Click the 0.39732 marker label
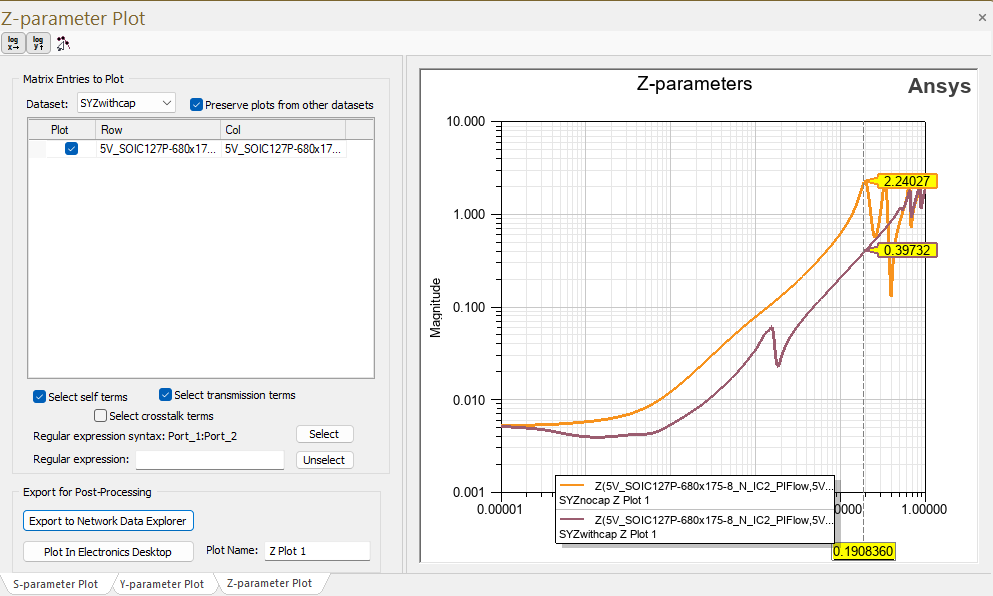The height and width of the screenshot is (596, 993). 907,250
